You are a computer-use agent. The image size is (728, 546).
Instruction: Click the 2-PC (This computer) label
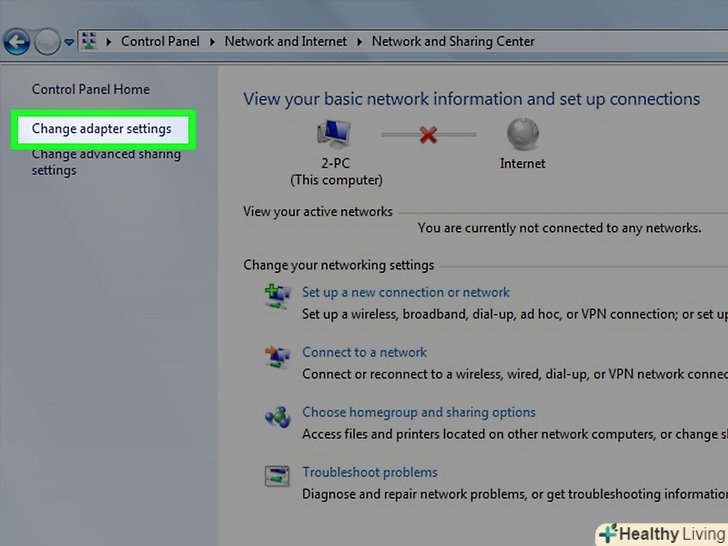336,172
